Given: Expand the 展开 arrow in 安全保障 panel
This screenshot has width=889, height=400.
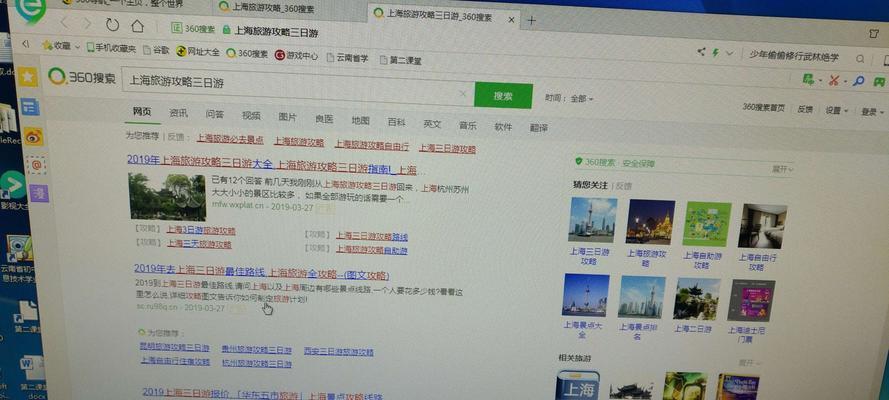Looking at the screenshot, I should [x=782, y=169].
